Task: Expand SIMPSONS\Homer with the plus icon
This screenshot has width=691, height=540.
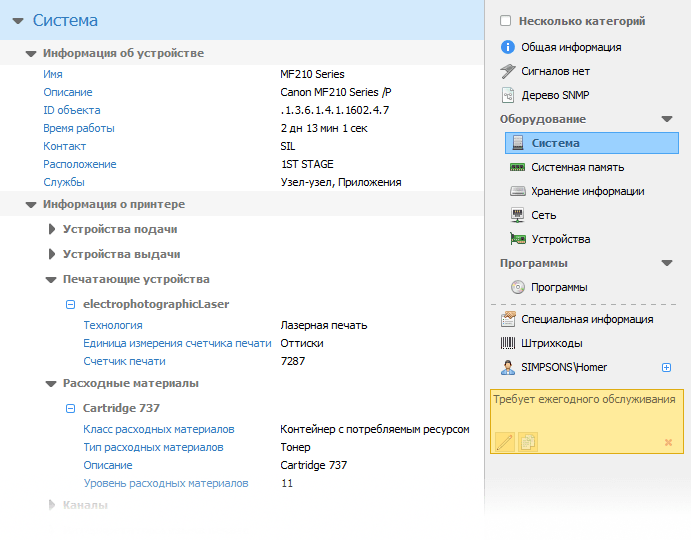Action: click(x=666, y=367)
